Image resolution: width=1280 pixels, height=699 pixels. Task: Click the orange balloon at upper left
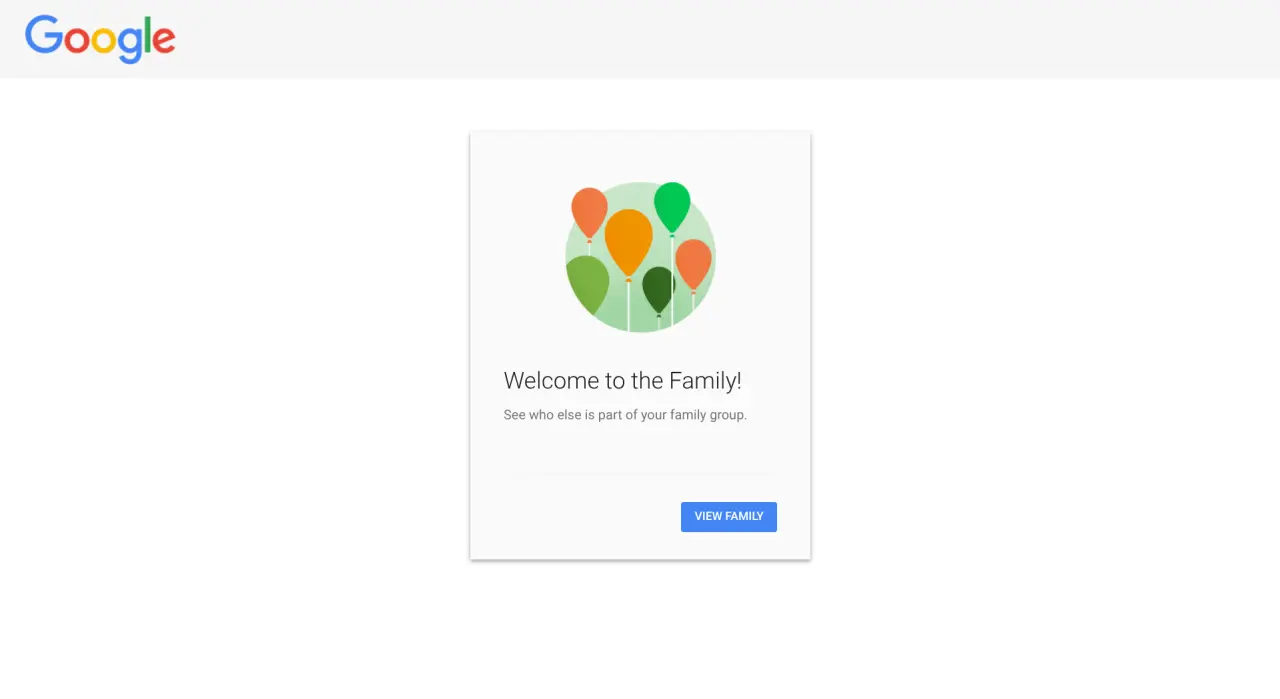pos(589,212)
